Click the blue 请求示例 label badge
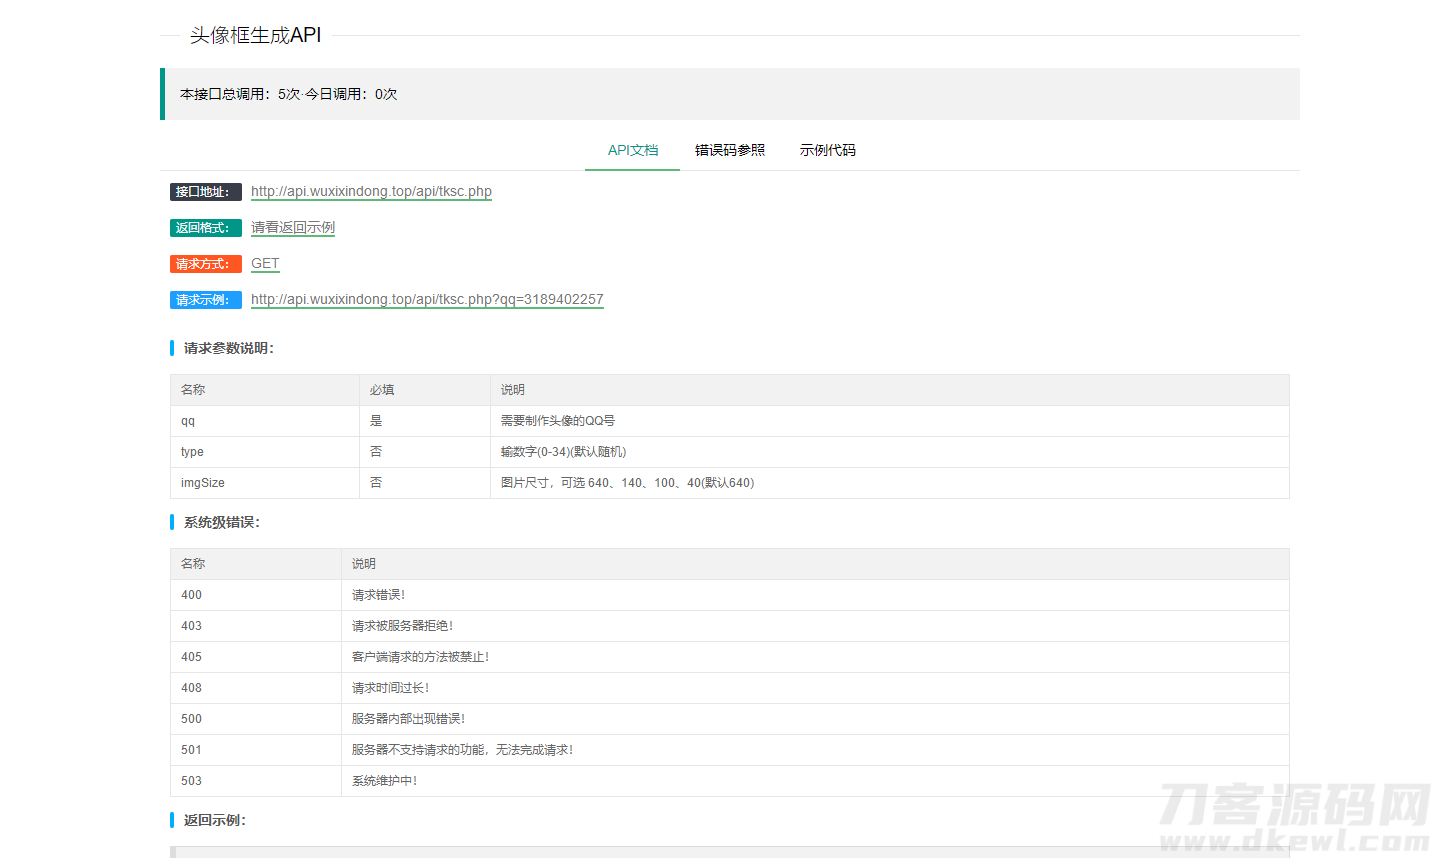 point(205,300)
